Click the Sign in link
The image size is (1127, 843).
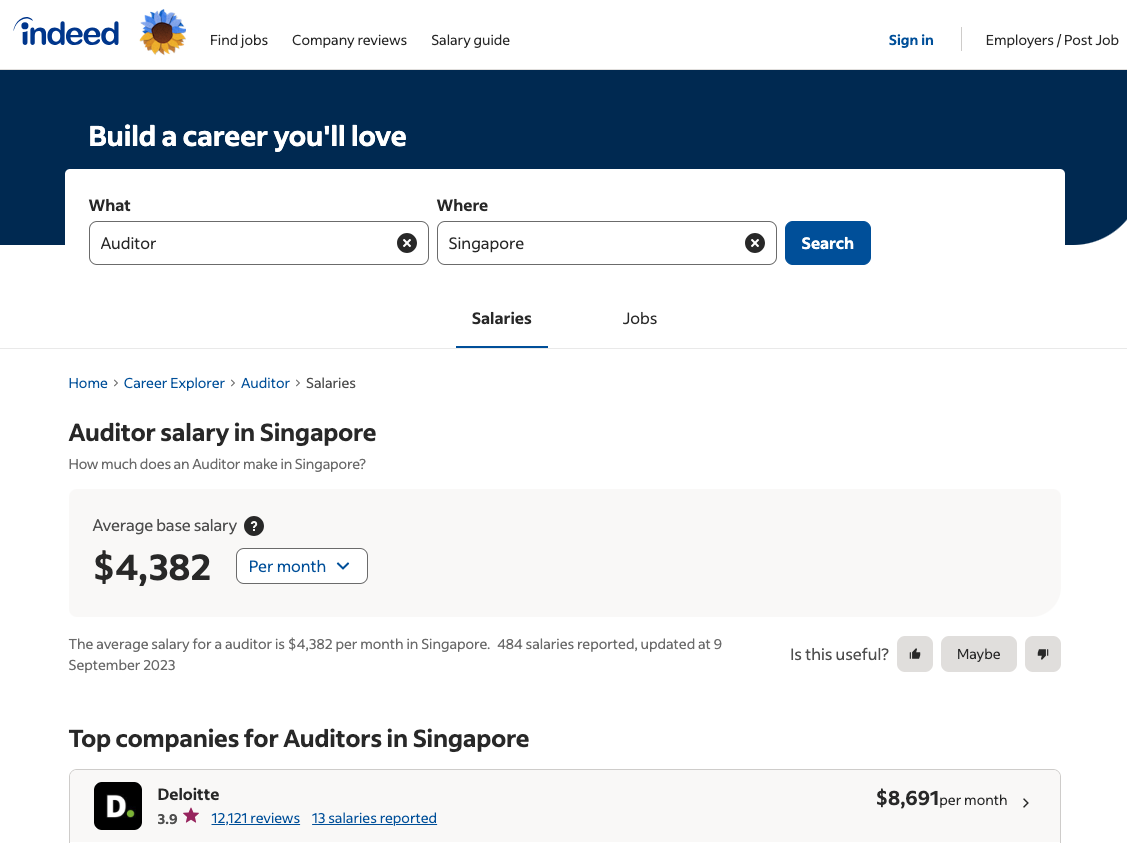click(911, 40)
